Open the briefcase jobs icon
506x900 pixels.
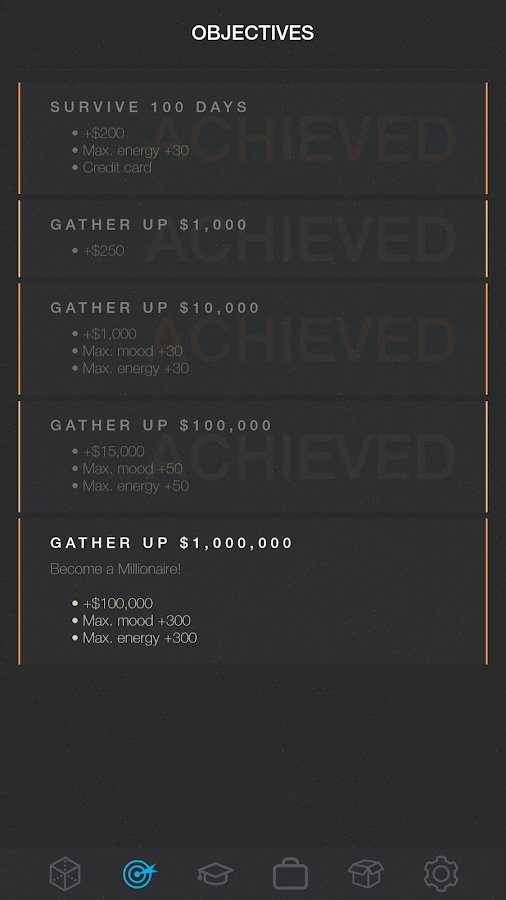tap(290, 874)
